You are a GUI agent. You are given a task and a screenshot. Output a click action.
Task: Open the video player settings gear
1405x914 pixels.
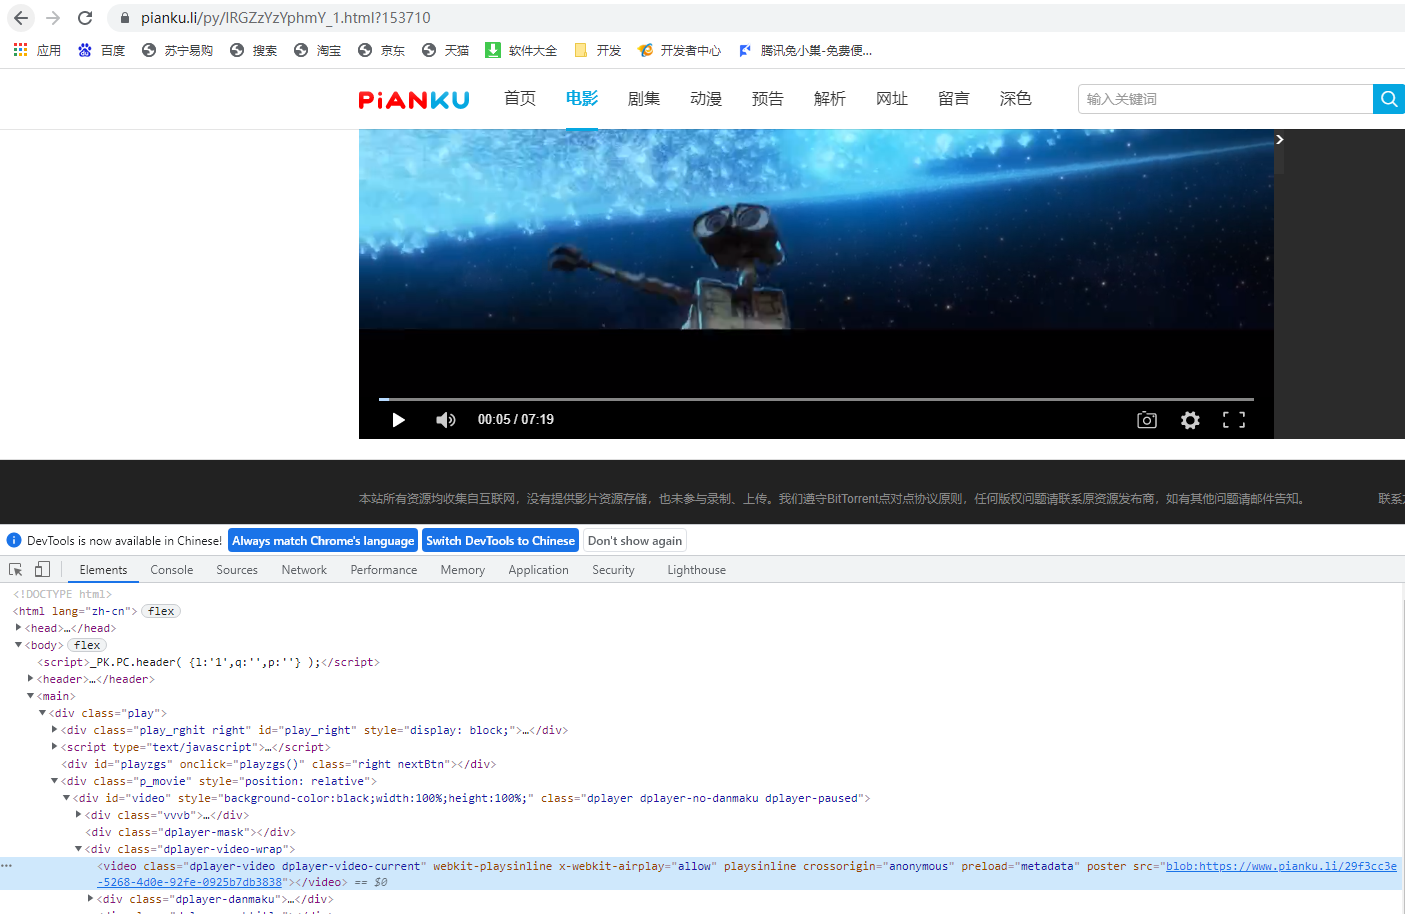[1190, 420]
